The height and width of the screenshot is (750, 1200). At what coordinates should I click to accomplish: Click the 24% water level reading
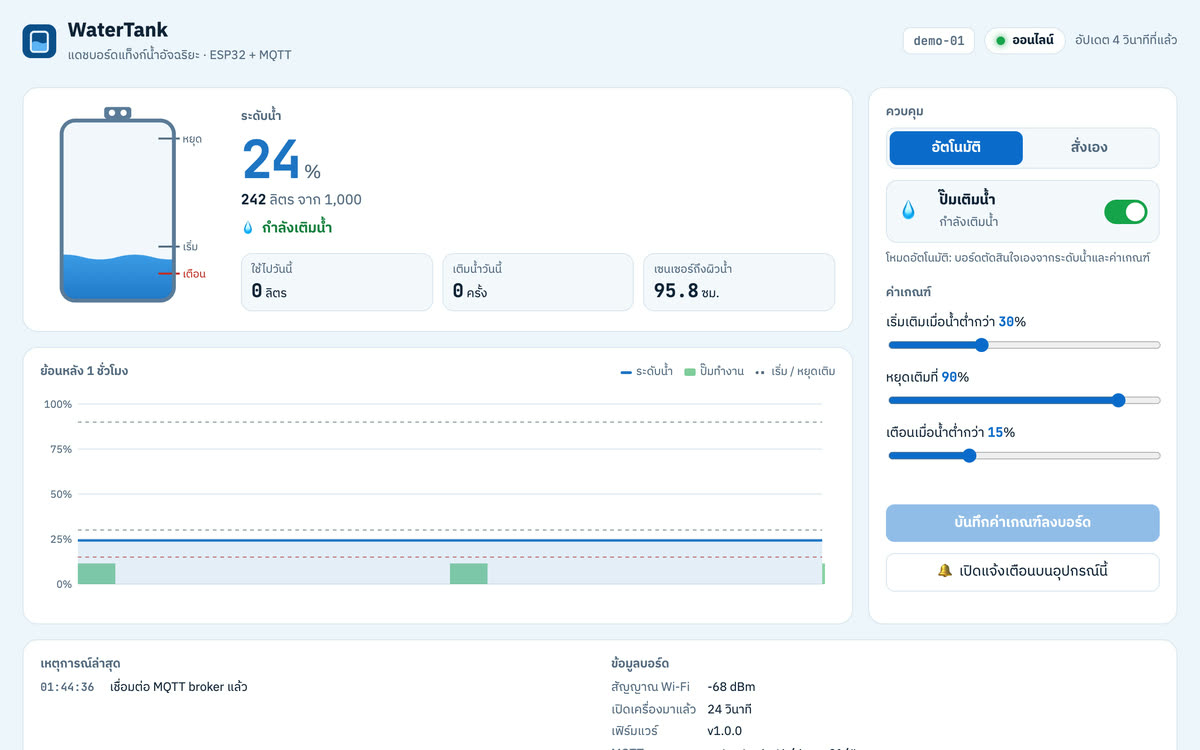pyautogui.click(x=281, y=160)
